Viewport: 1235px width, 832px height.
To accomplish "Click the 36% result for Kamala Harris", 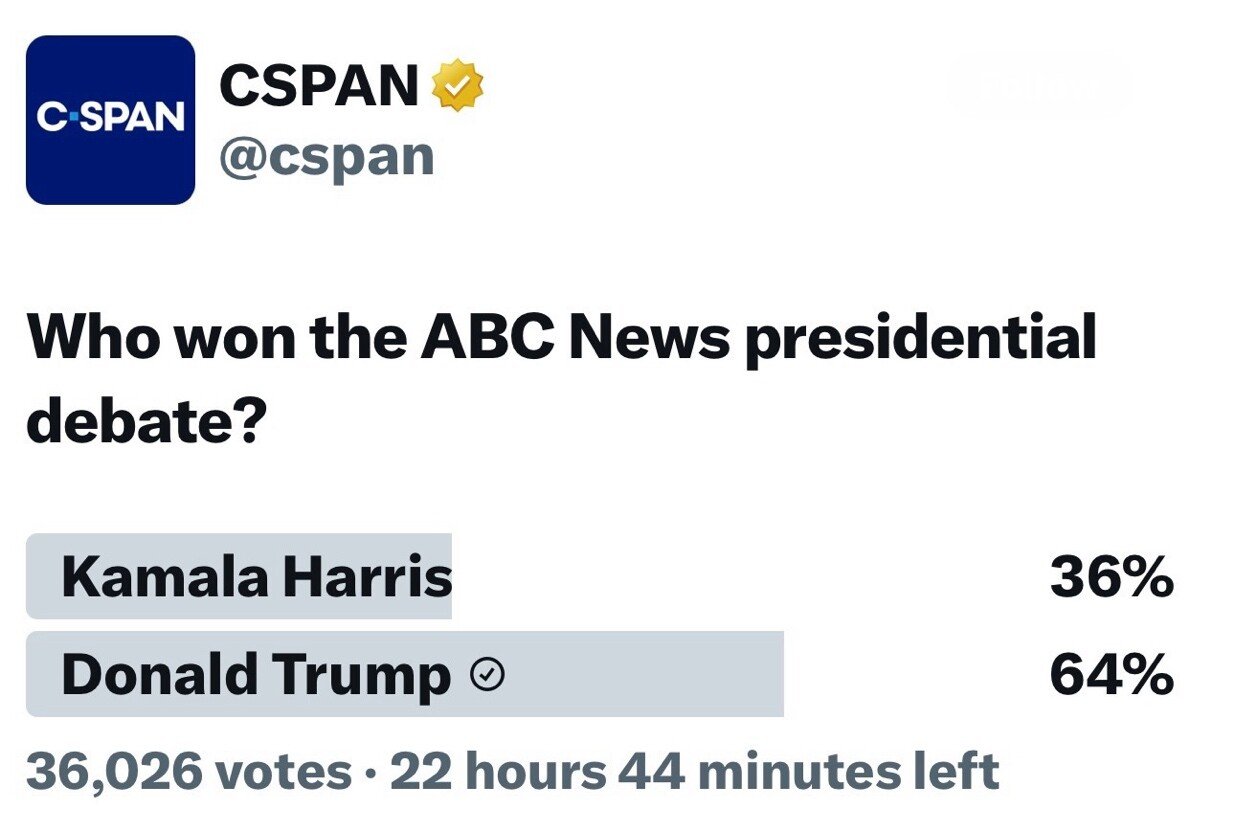I will 1111,578.
